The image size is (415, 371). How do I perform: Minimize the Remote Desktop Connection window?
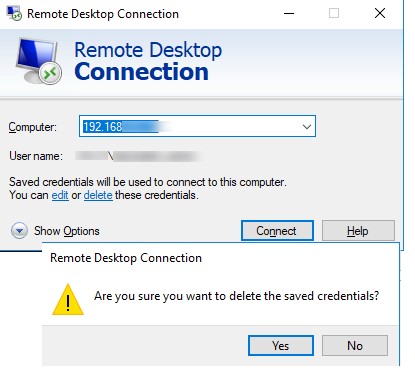(289, 14)
